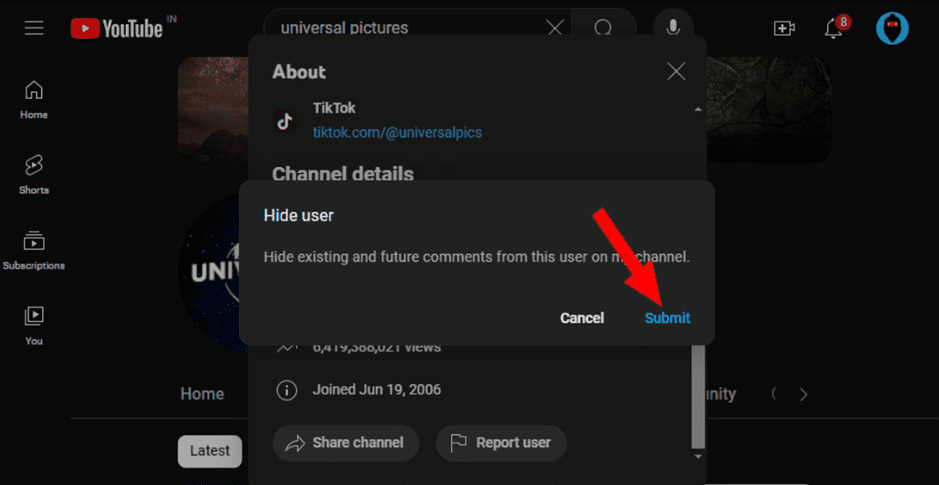
Task: Open the account avatar menu
Action: pyautogui.click(x=892, y=28)
